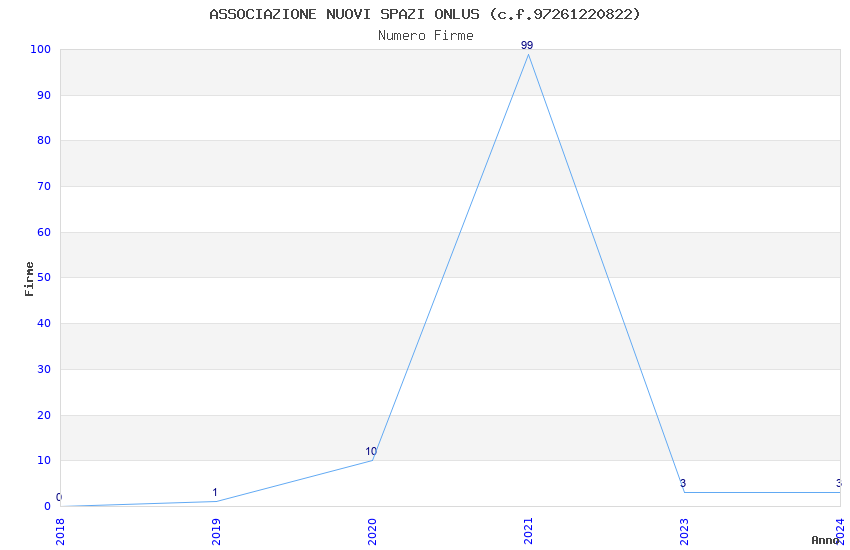Click the Firme y-axis label
Image resolution: width=850 pixels, height=550 pixels.
pos(29,279)
